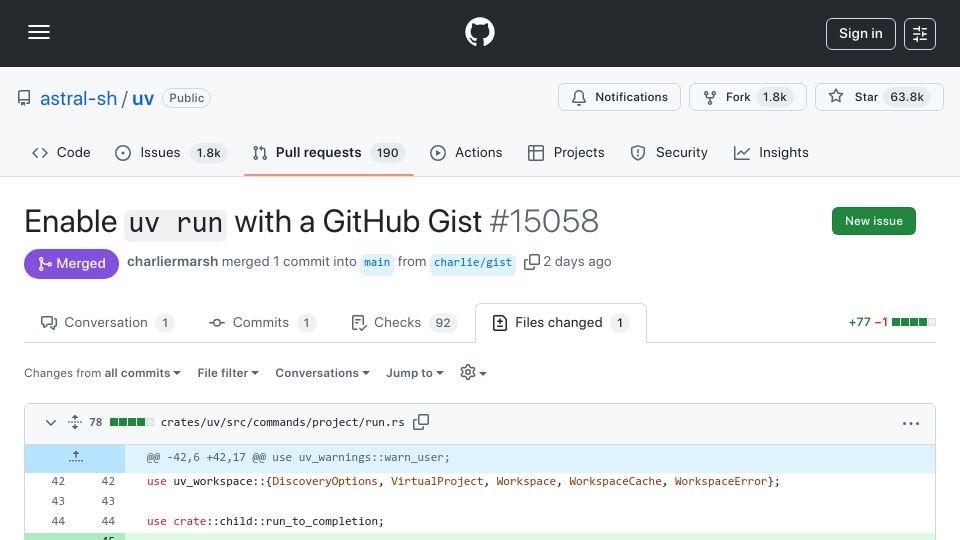The width and height of the screenshot is (960, 540).
Task: Switch to the Checks tab
Action: coord(402,323)
